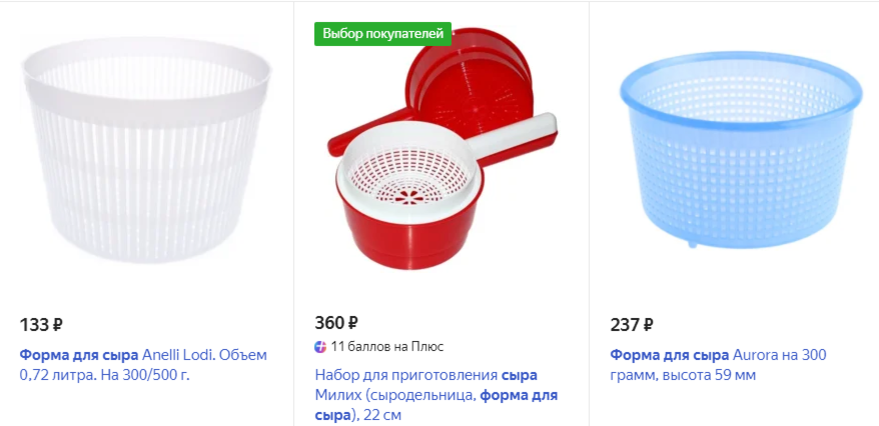
Task: Open the blue Aurora cheese mold photo
Action: pos(741,150)
